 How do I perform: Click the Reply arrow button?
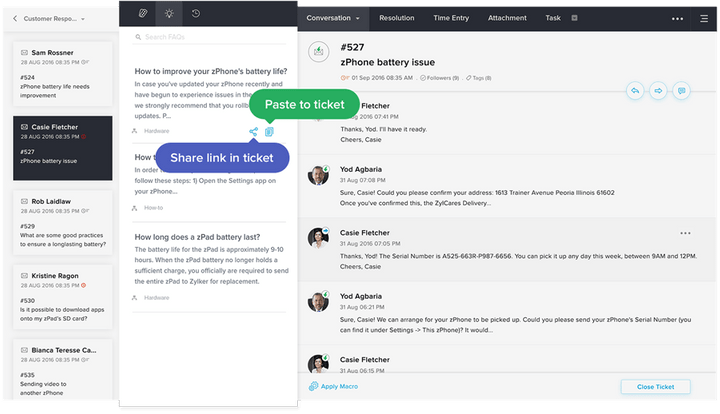click(x=635, y=90)
